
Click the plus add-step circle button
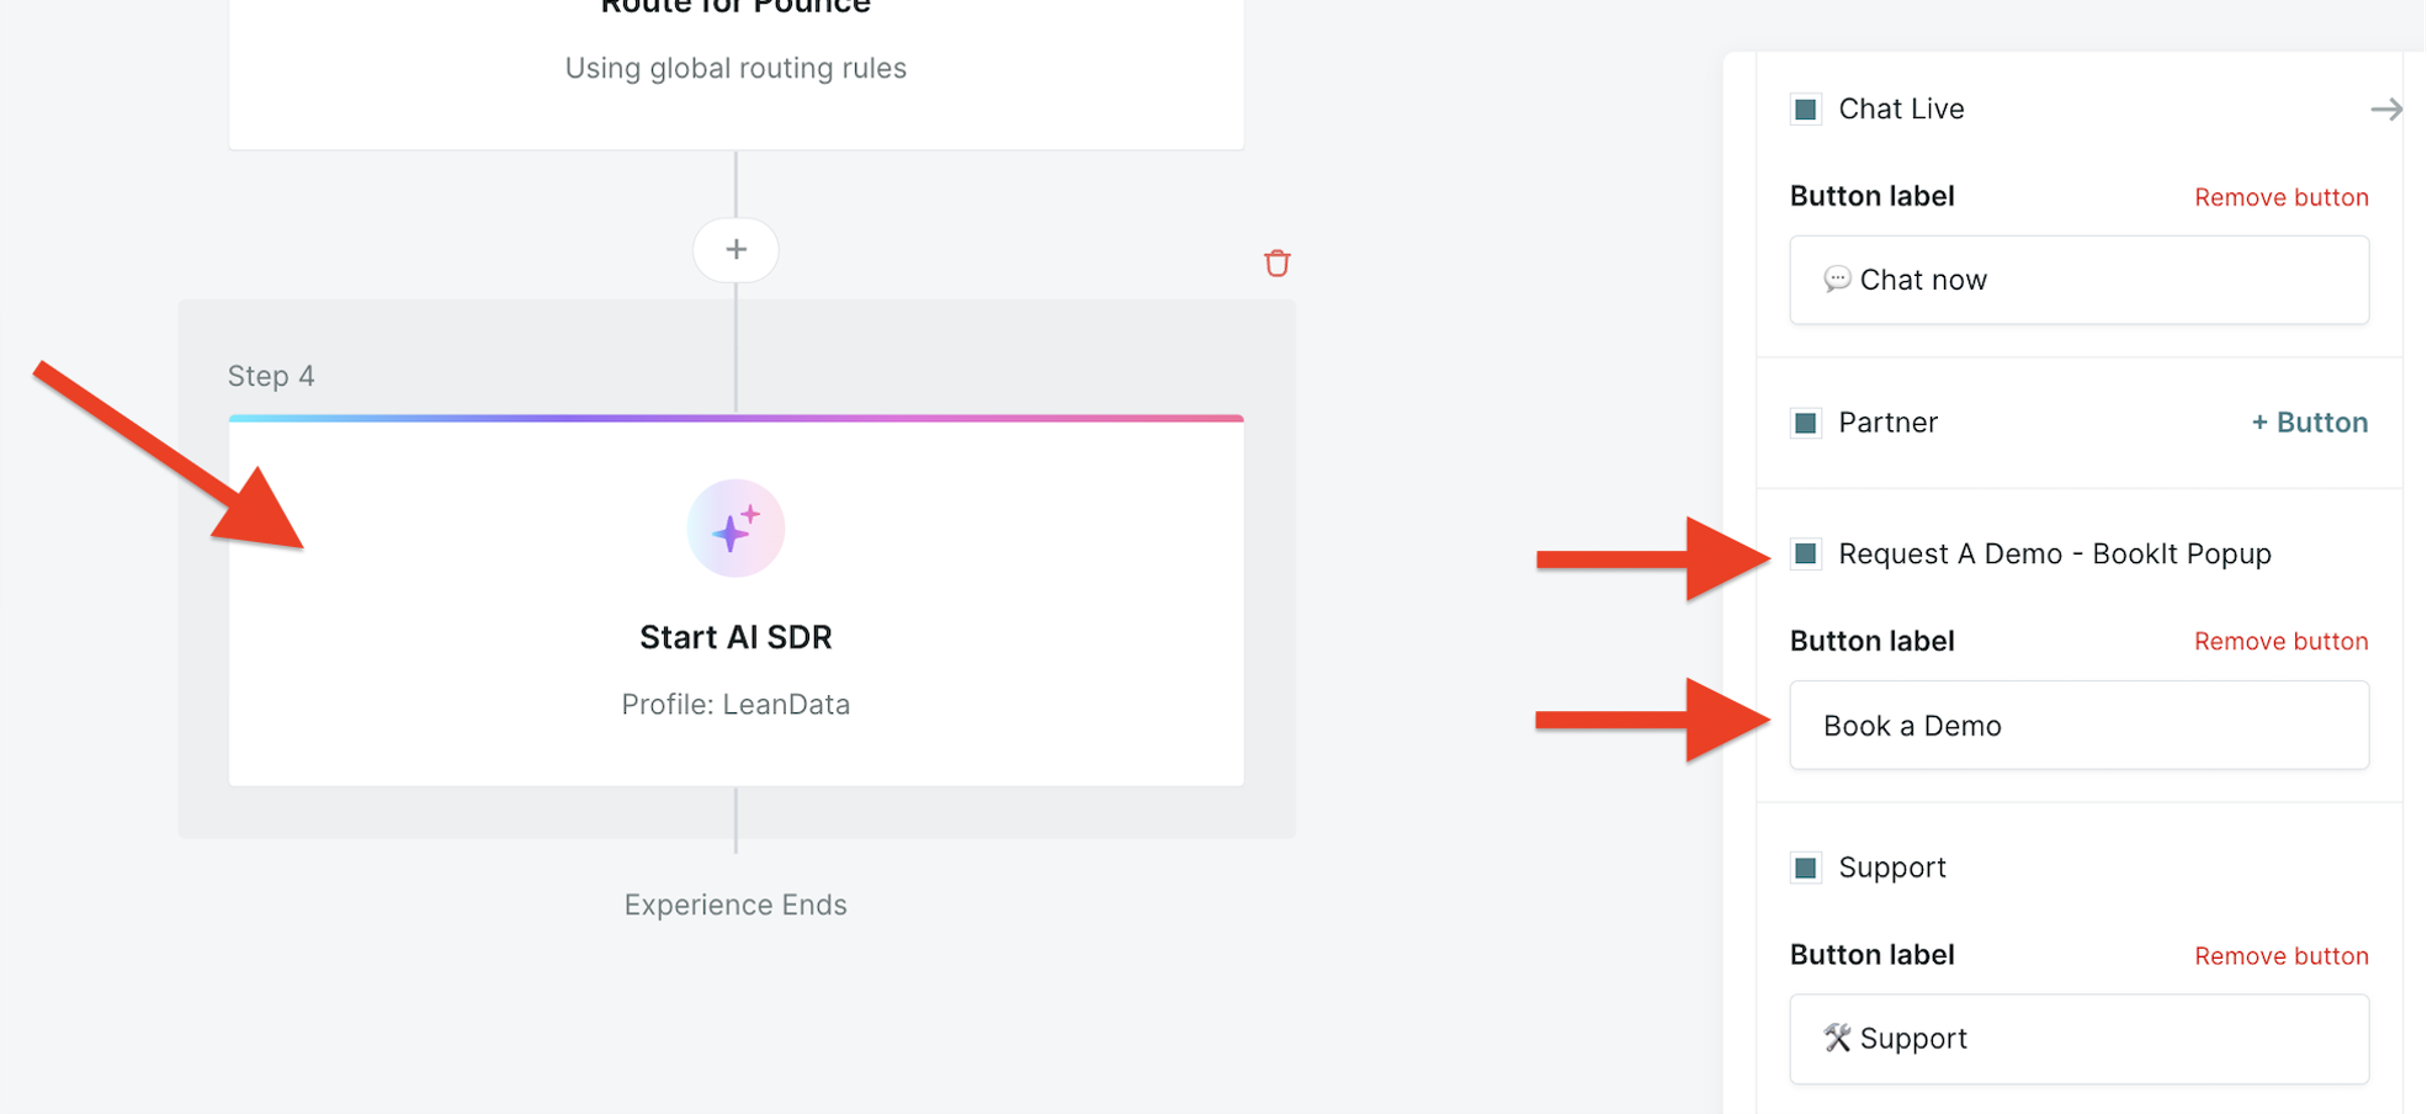click(x=736, y=249)
